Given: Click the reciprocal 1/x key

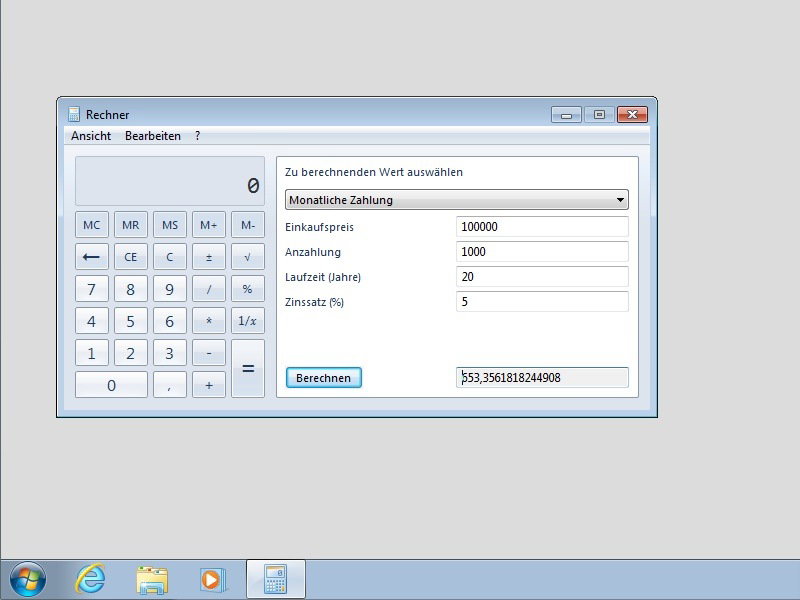Looking at the screenshot, I should coord(247,321).
